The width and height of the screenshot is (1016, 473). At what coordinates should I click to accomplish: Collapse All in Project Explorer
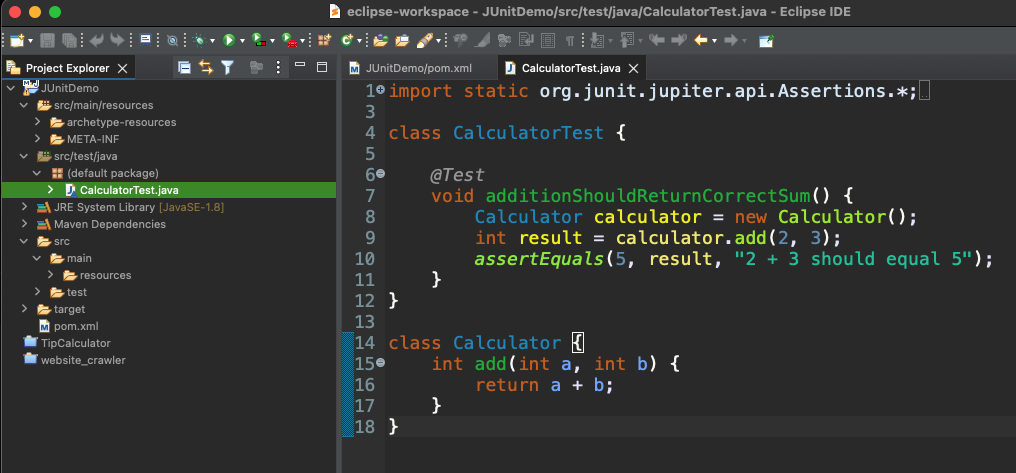click(x=185, y=67)
